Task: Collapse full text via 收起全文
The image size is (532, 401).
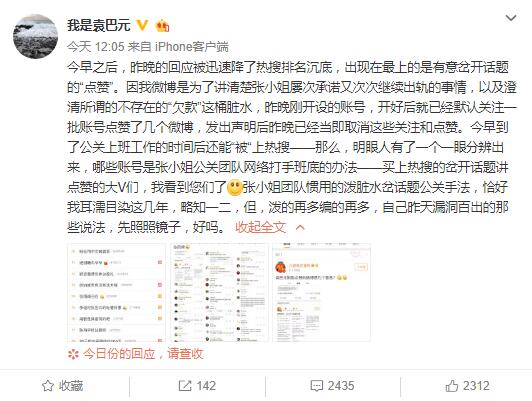Action: tap(260, 227)
